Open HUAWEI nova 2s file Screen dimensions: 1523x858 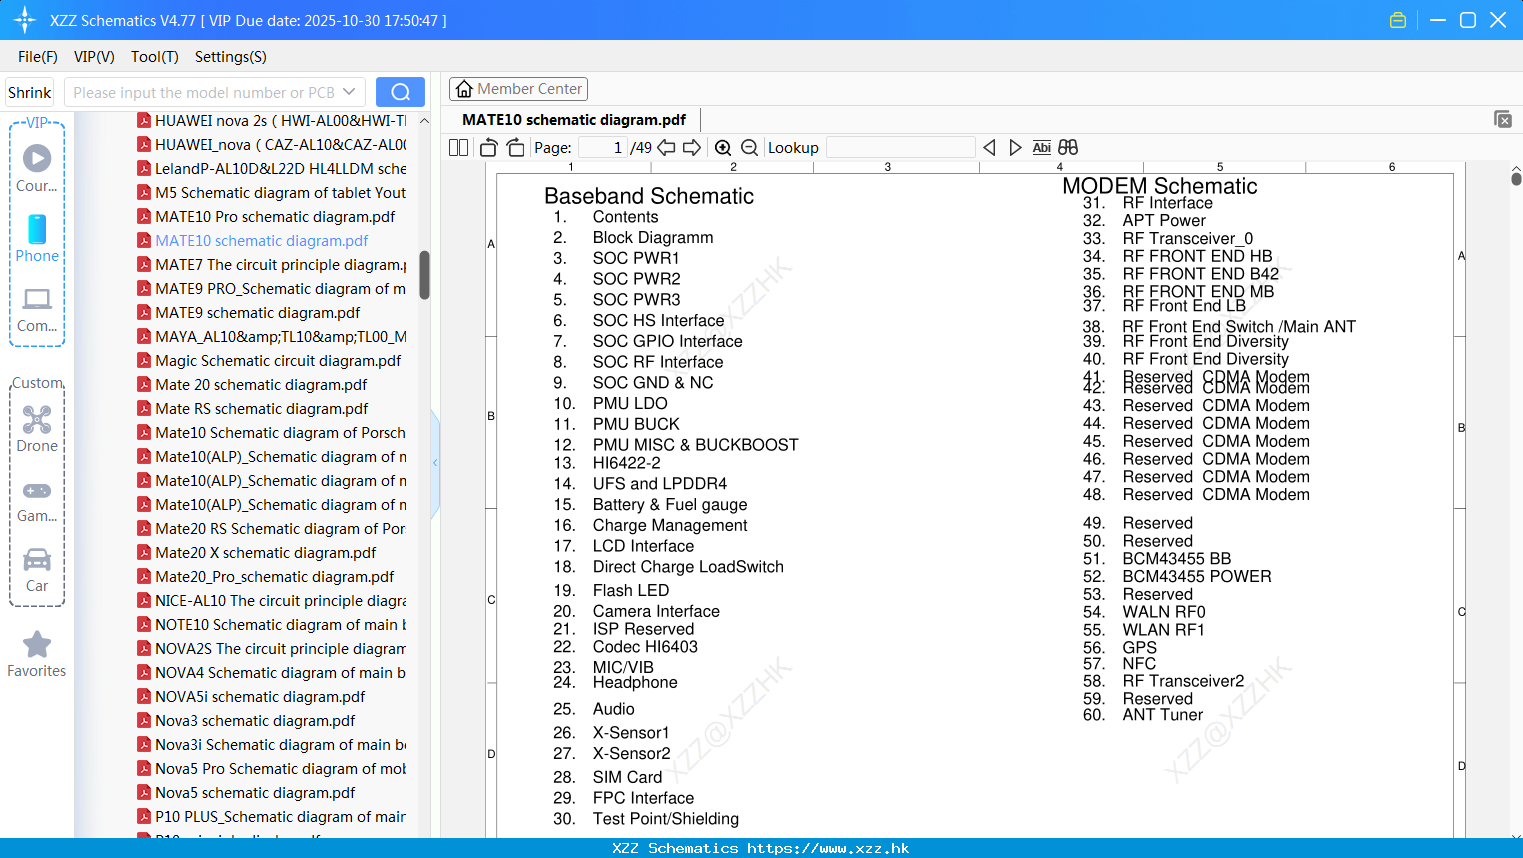coord(272,121)
